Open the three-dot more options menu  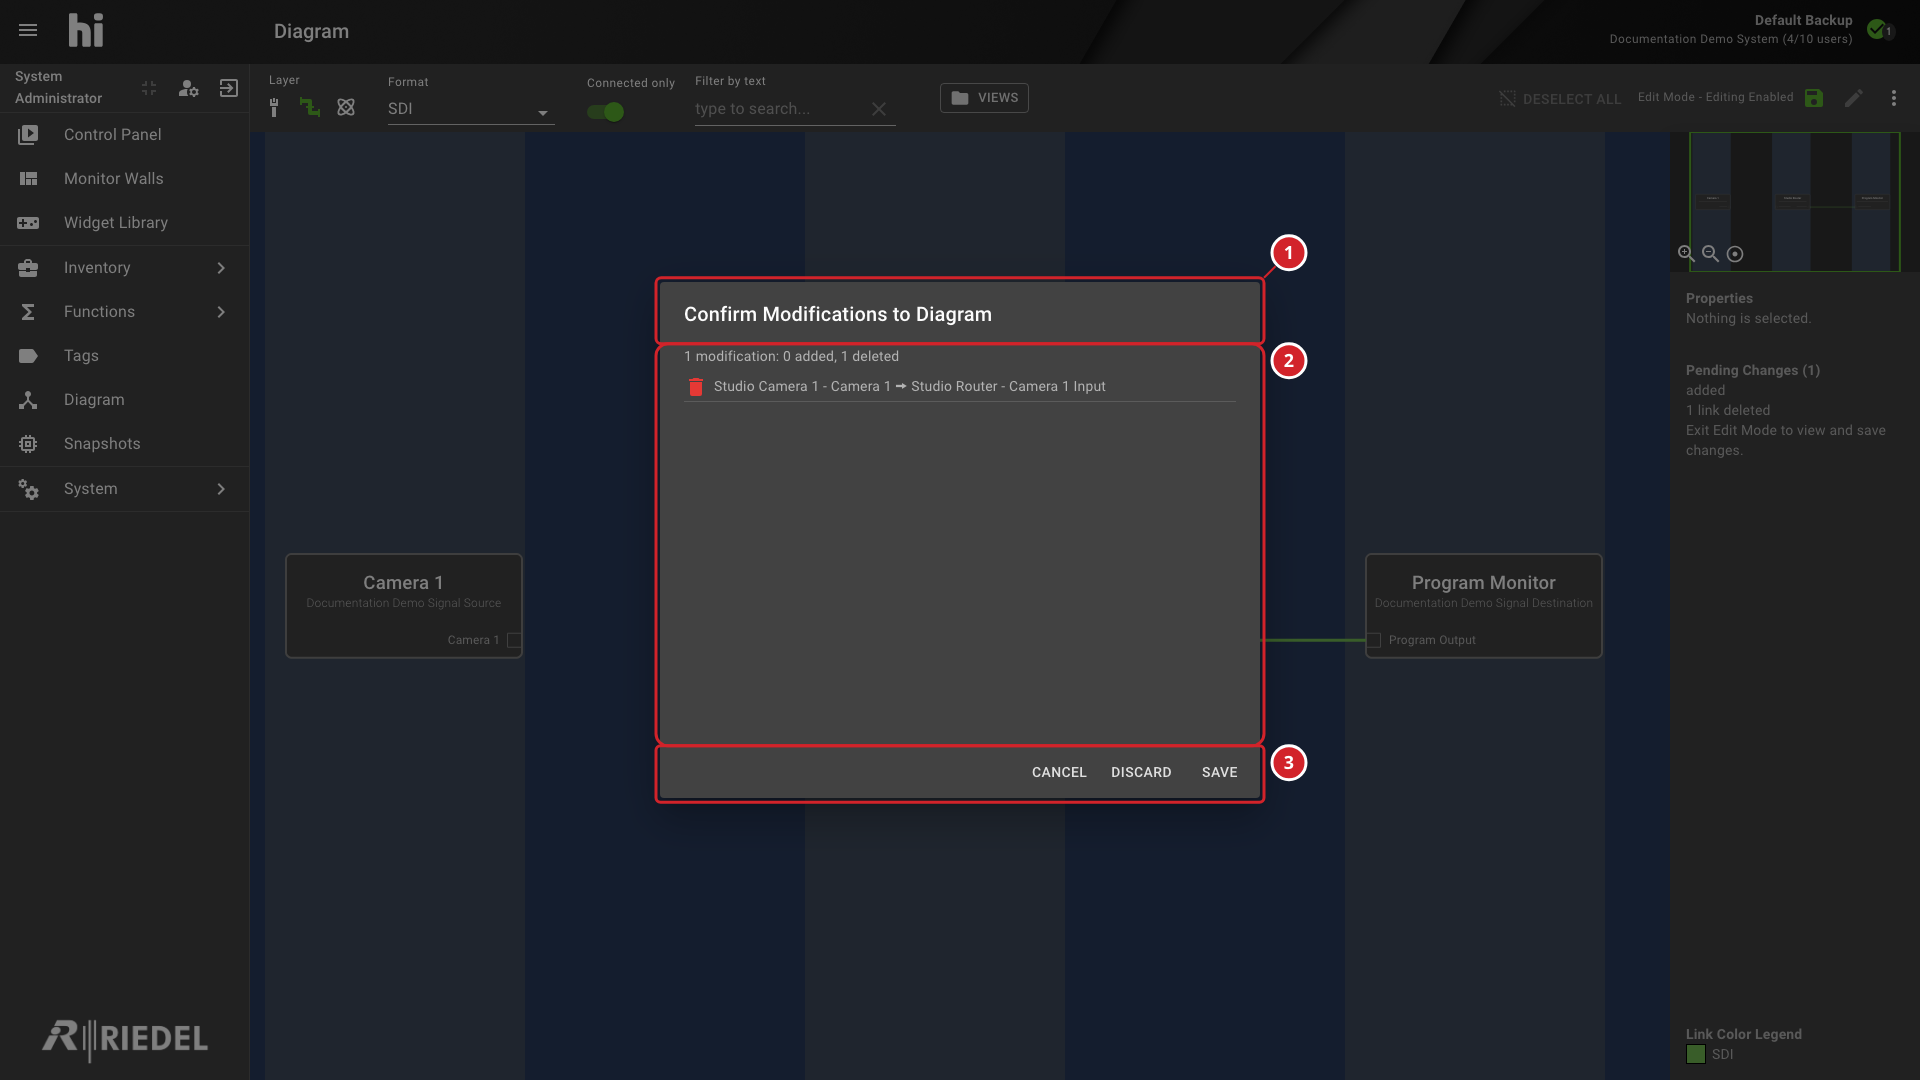(x=1894, y=98)
